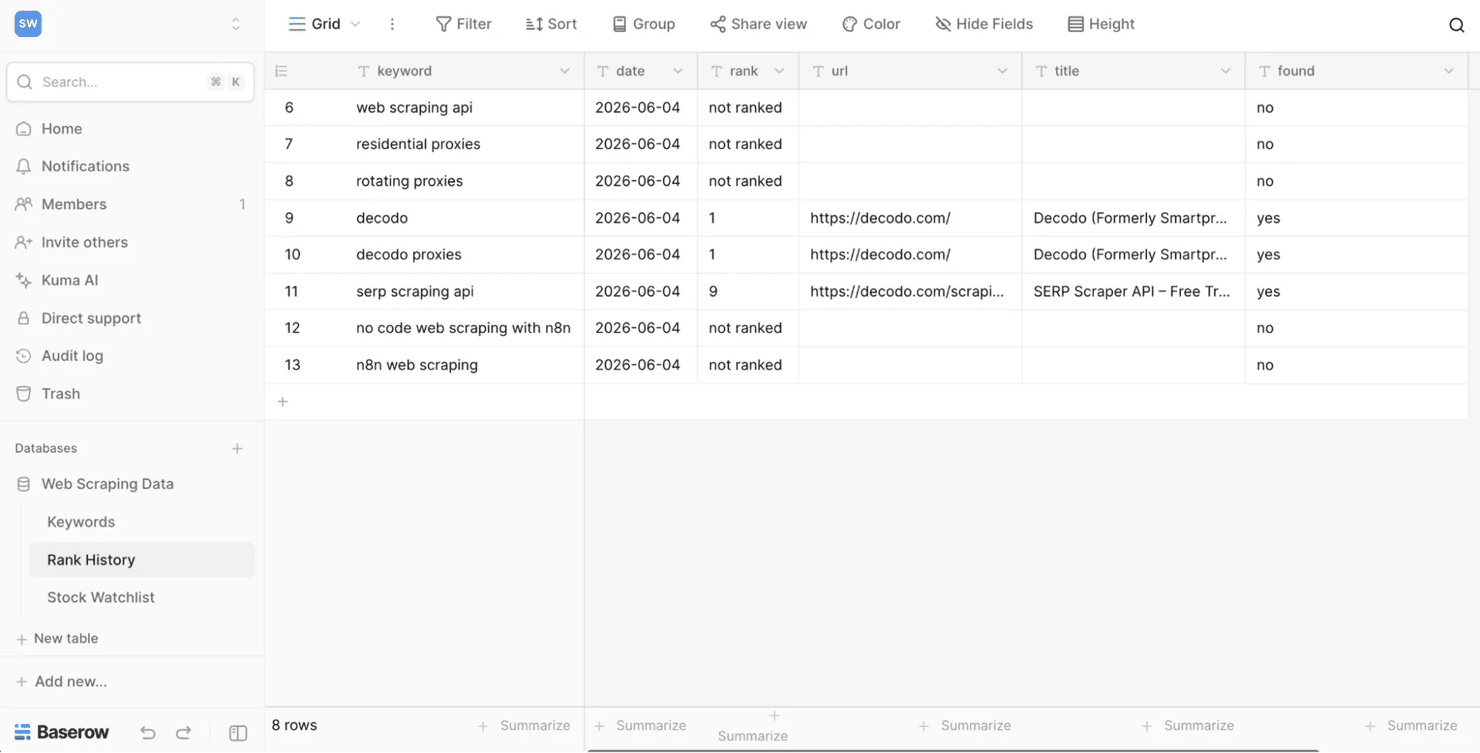The image size is (1480, 753).
Task: Click Summarize under url column
Action: [965, 726]
